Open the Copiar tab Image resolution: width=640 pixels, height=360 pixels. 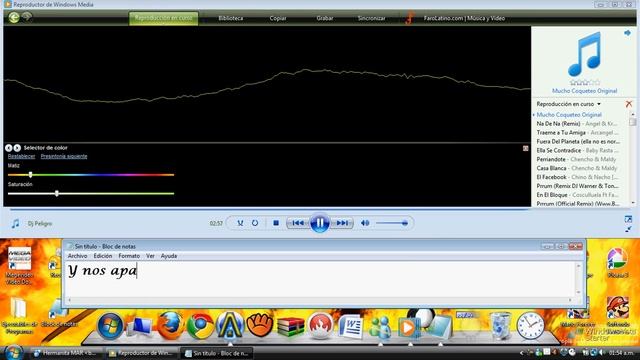[x=278, y=18]
